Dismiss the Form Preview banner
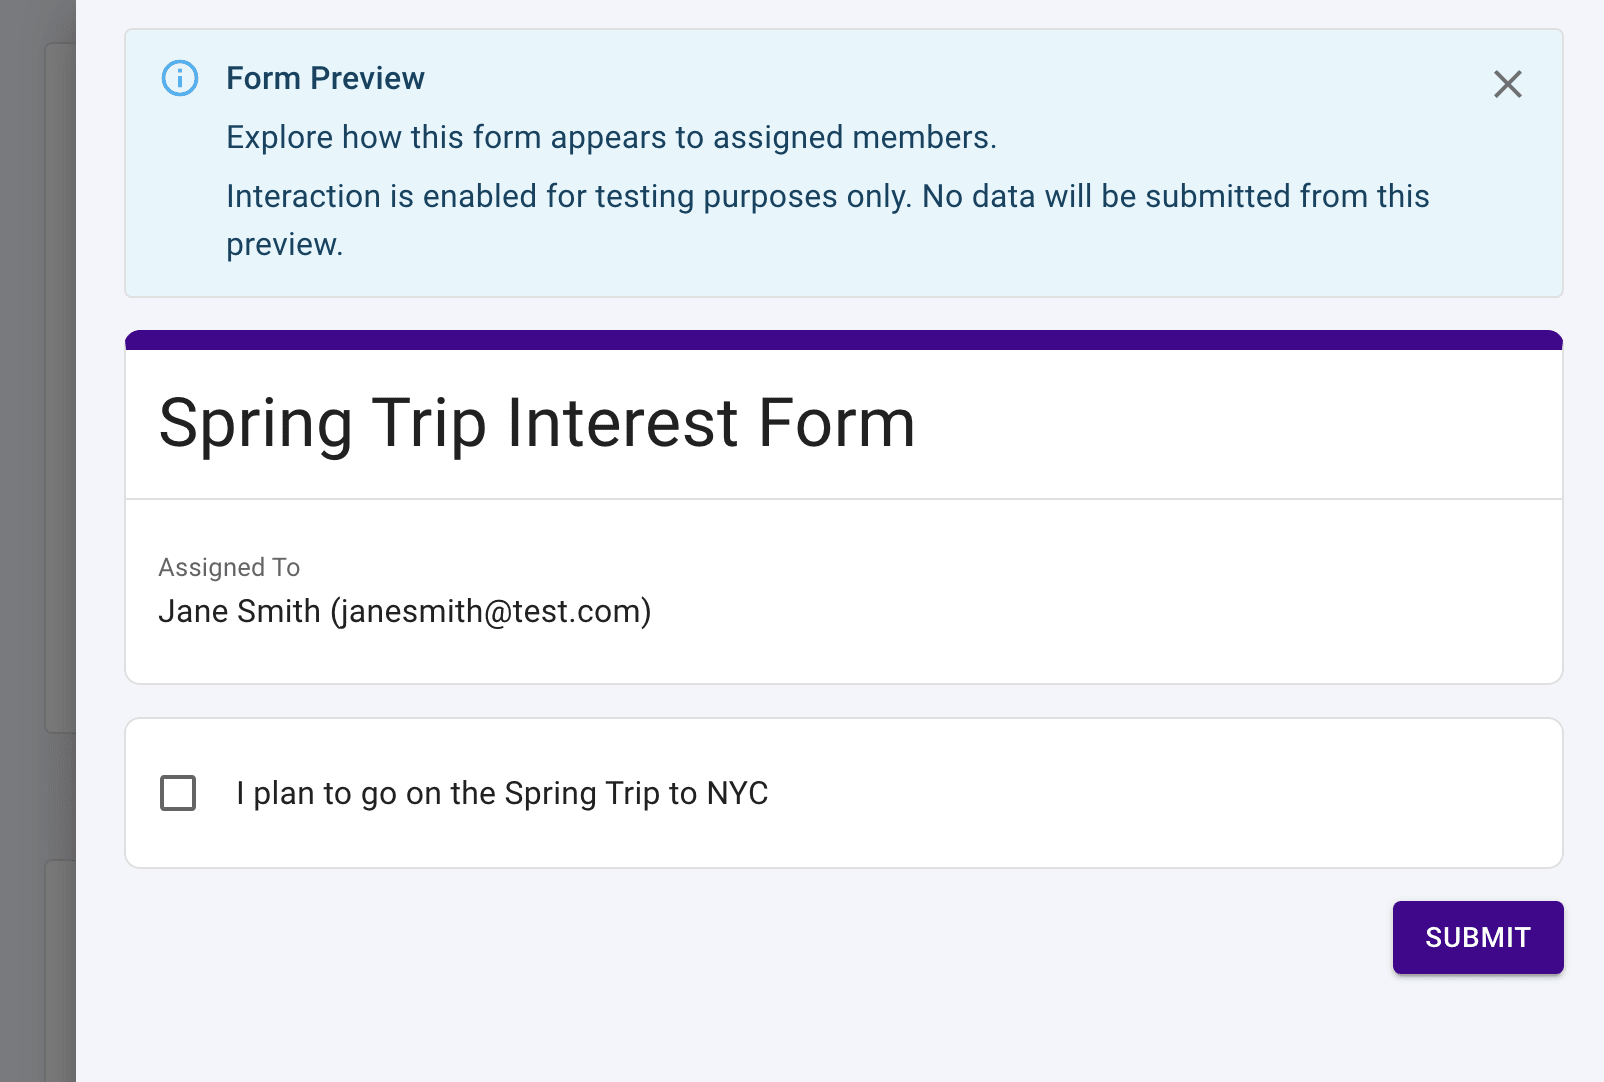Viewport: 1604px width, 1082px height. click(1507, 84)
